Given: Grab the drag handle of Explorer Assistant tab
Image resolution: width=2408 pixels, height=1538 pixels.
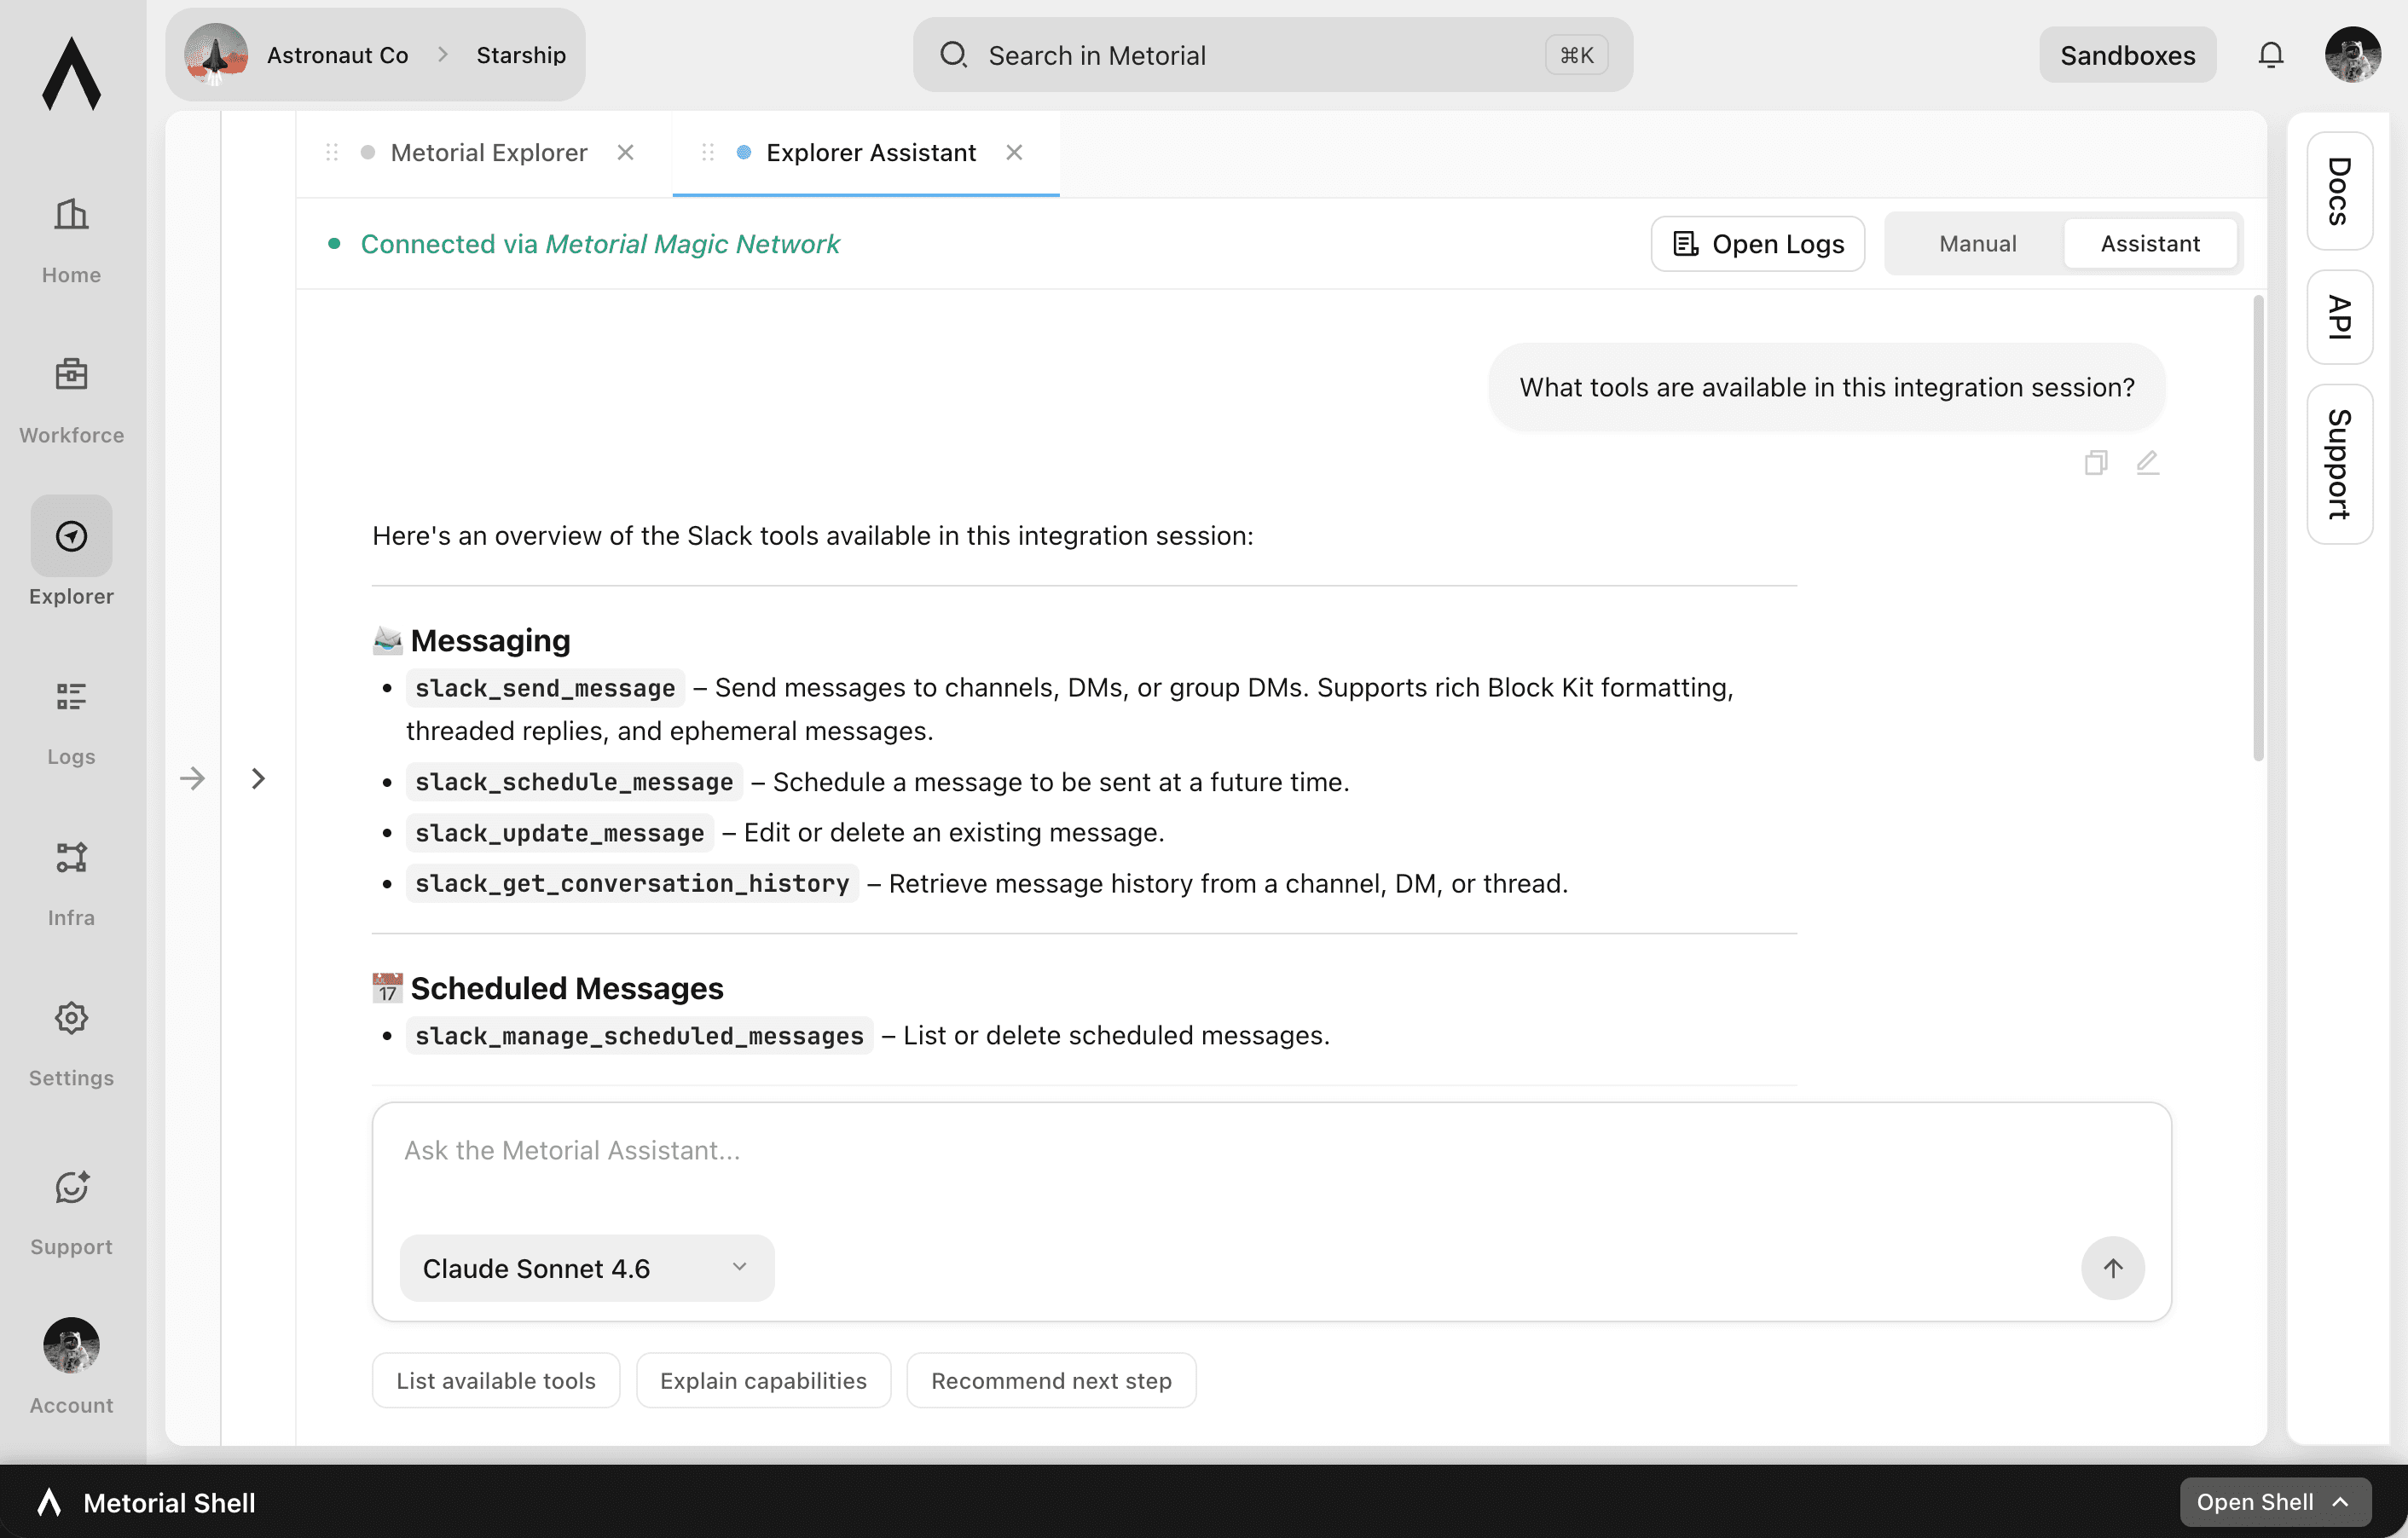Looking at the screenshot, I should click(708, 152).
